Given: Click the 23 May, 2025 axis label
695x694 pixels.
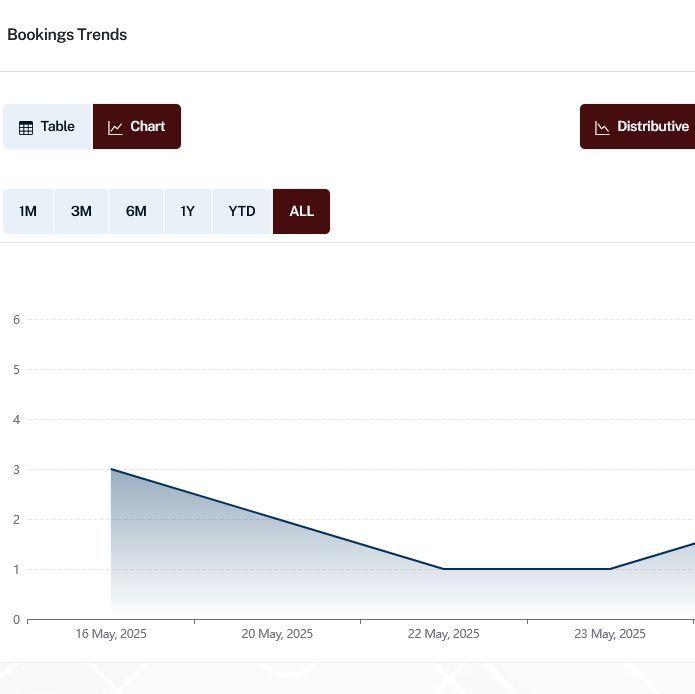Looking at the screenshot, I should click(x=610, y=634).
